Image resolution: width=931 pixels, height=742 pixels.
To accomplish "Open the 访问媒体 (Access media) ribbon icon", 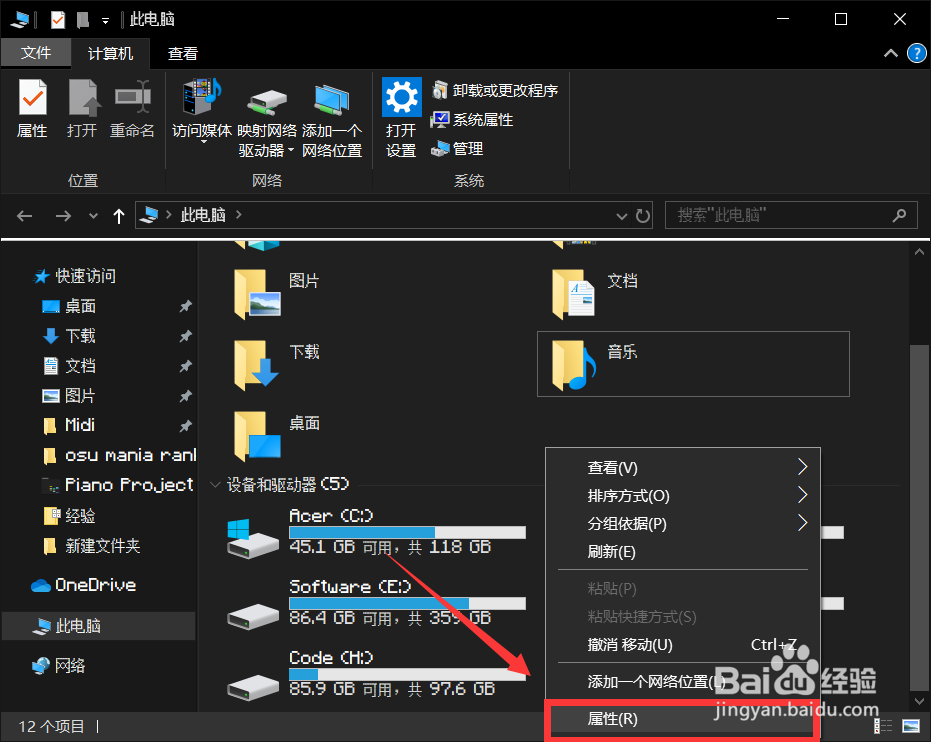I will (200, 105).
